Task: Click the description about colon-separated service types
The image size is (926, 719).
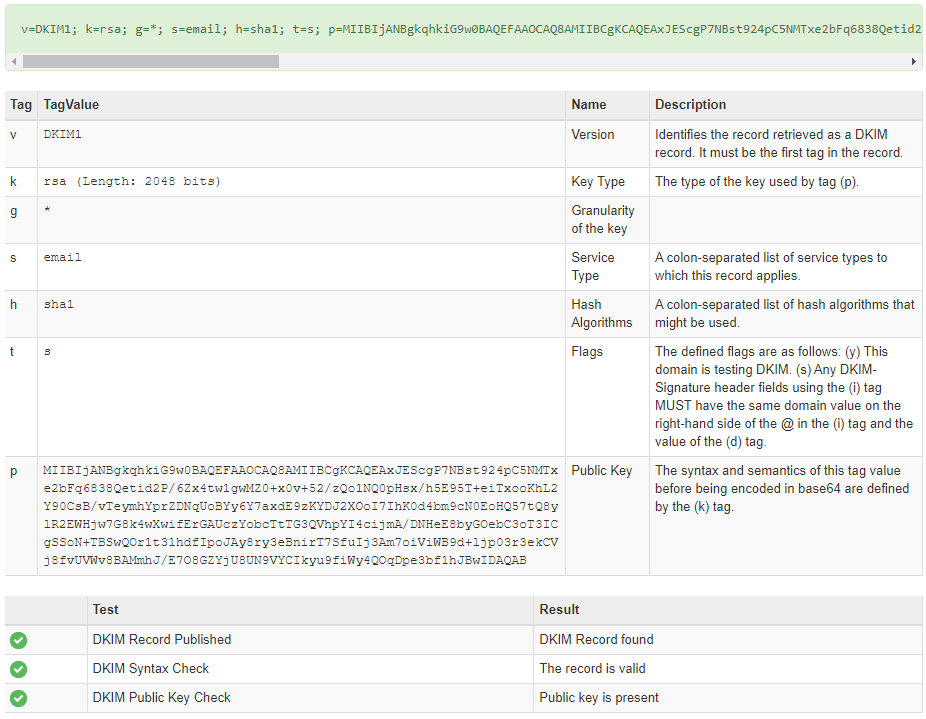Action: pos(771,266)
